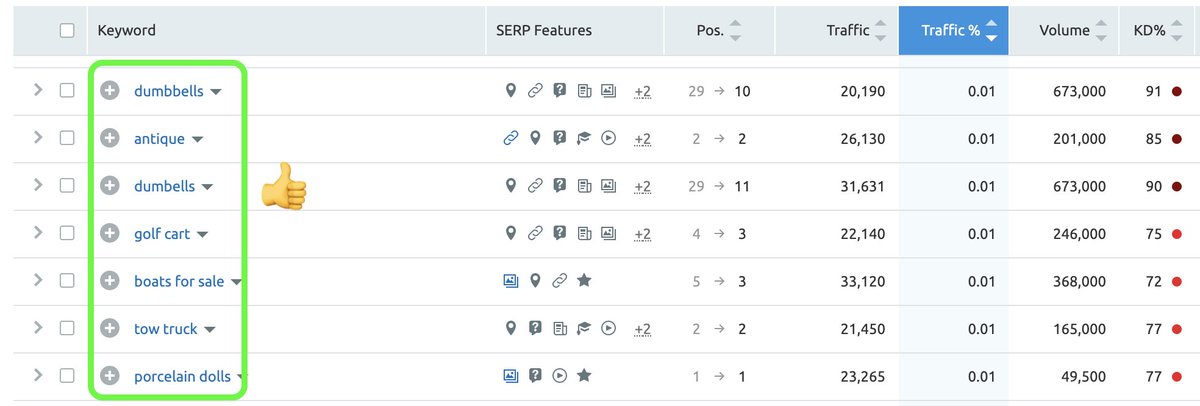Click plus icon next to porcelain dolls
Screen dimensions: 1200x406
coord(111,377)
